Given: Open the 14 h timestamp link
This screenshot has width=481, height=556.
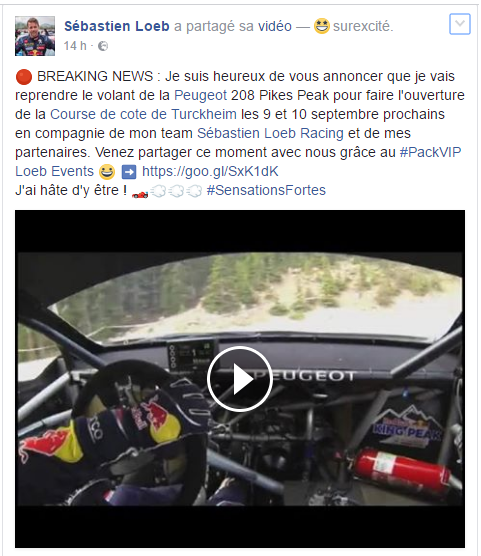Looking at the screenshot, I should click(75, 46).
